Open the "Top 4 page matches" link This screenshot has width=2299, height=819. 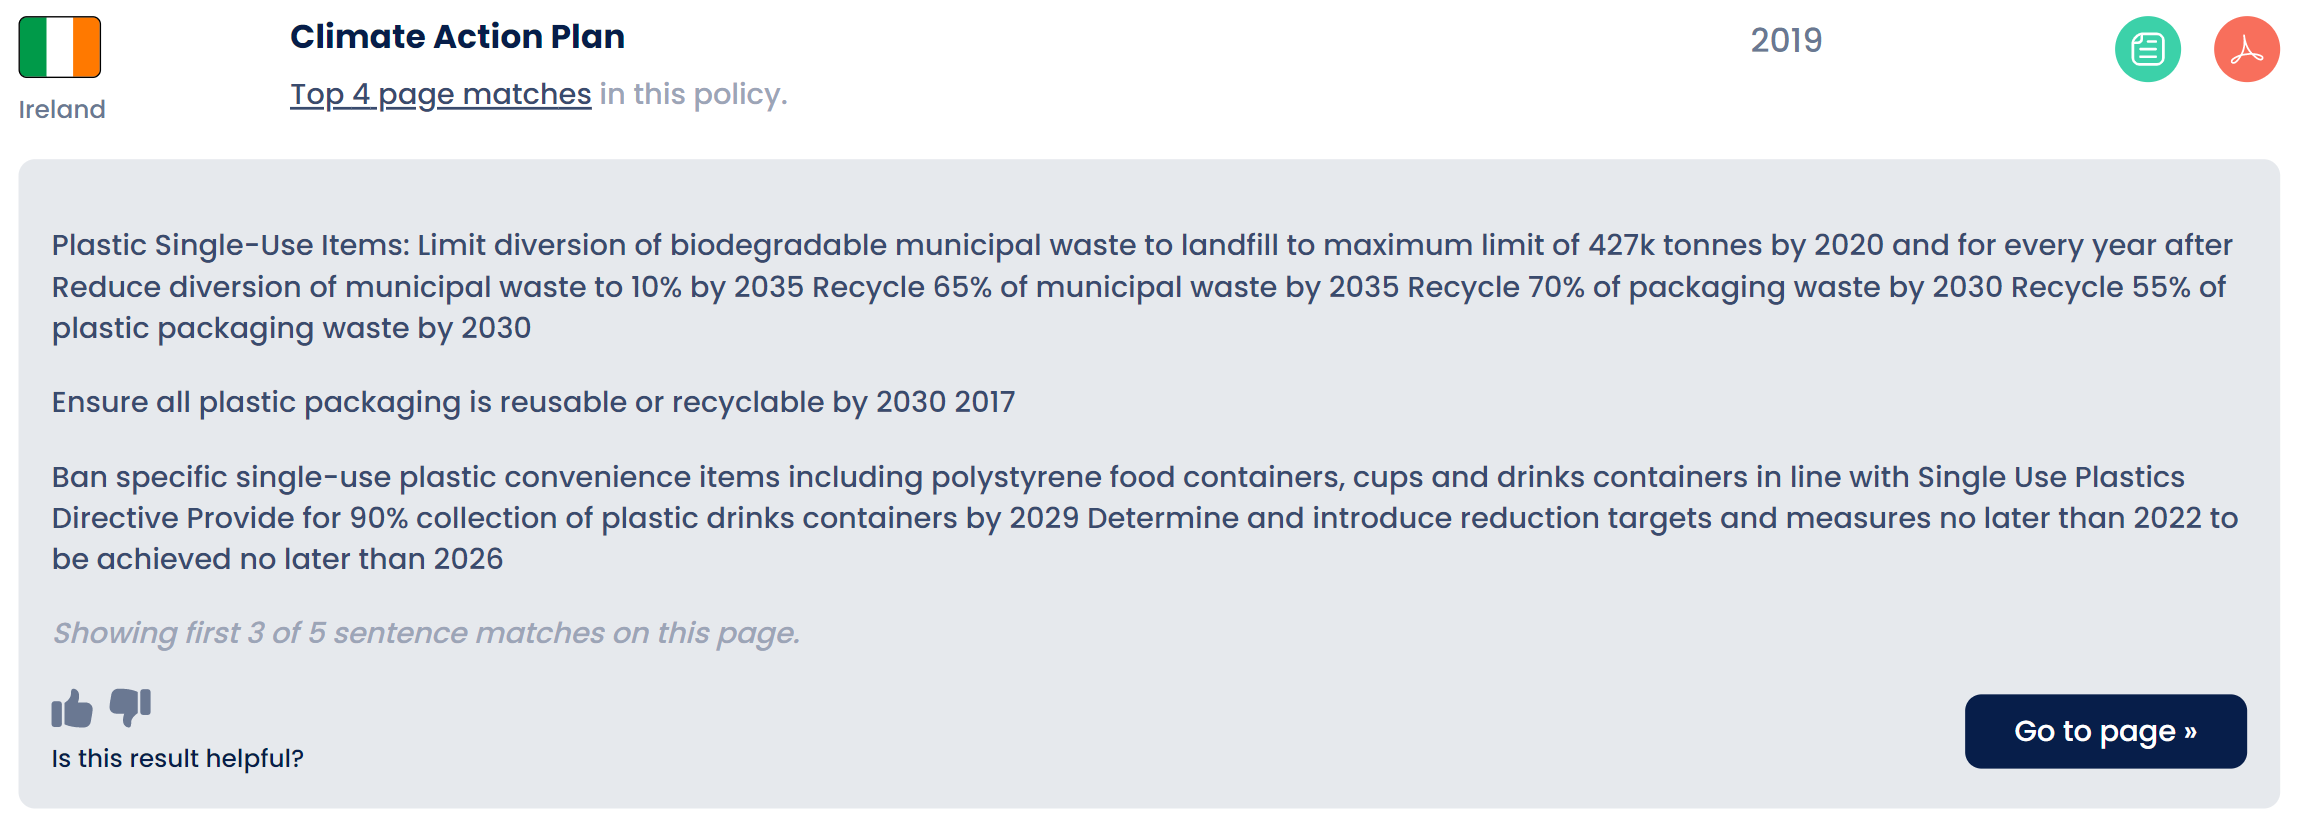[440, 94]
